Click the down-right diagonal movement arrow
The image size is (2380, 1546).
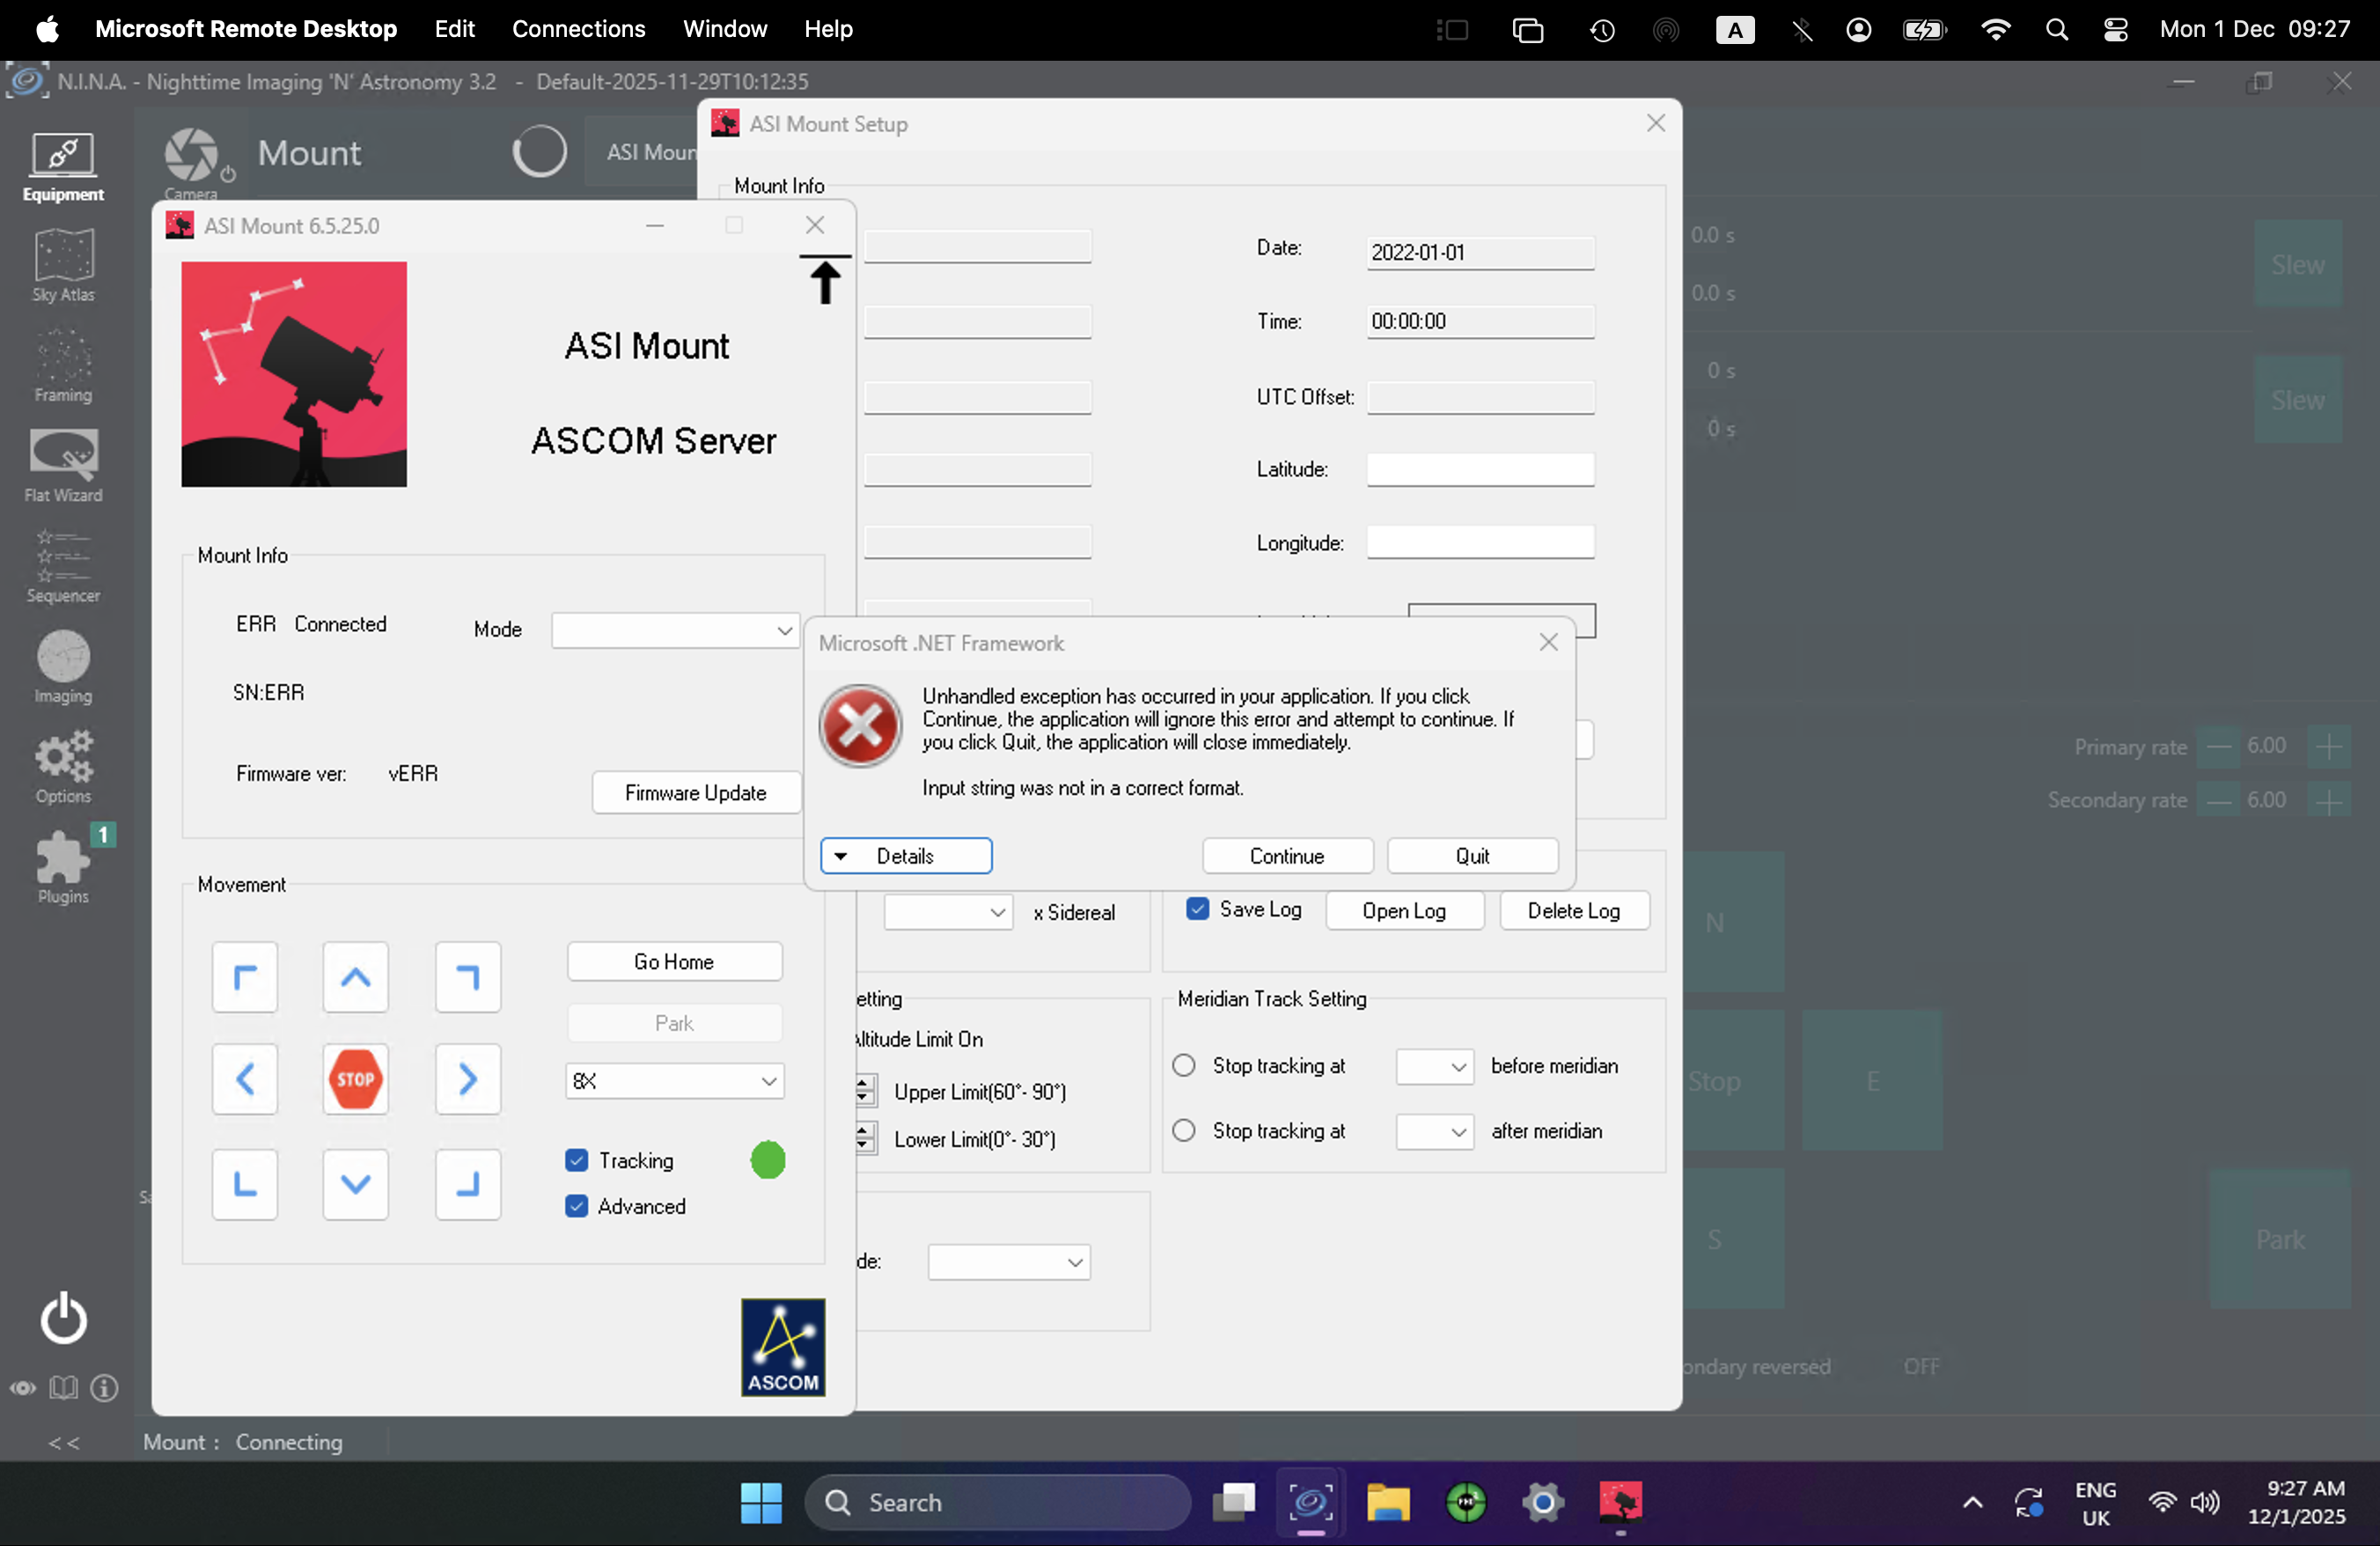coord(467,1184)
